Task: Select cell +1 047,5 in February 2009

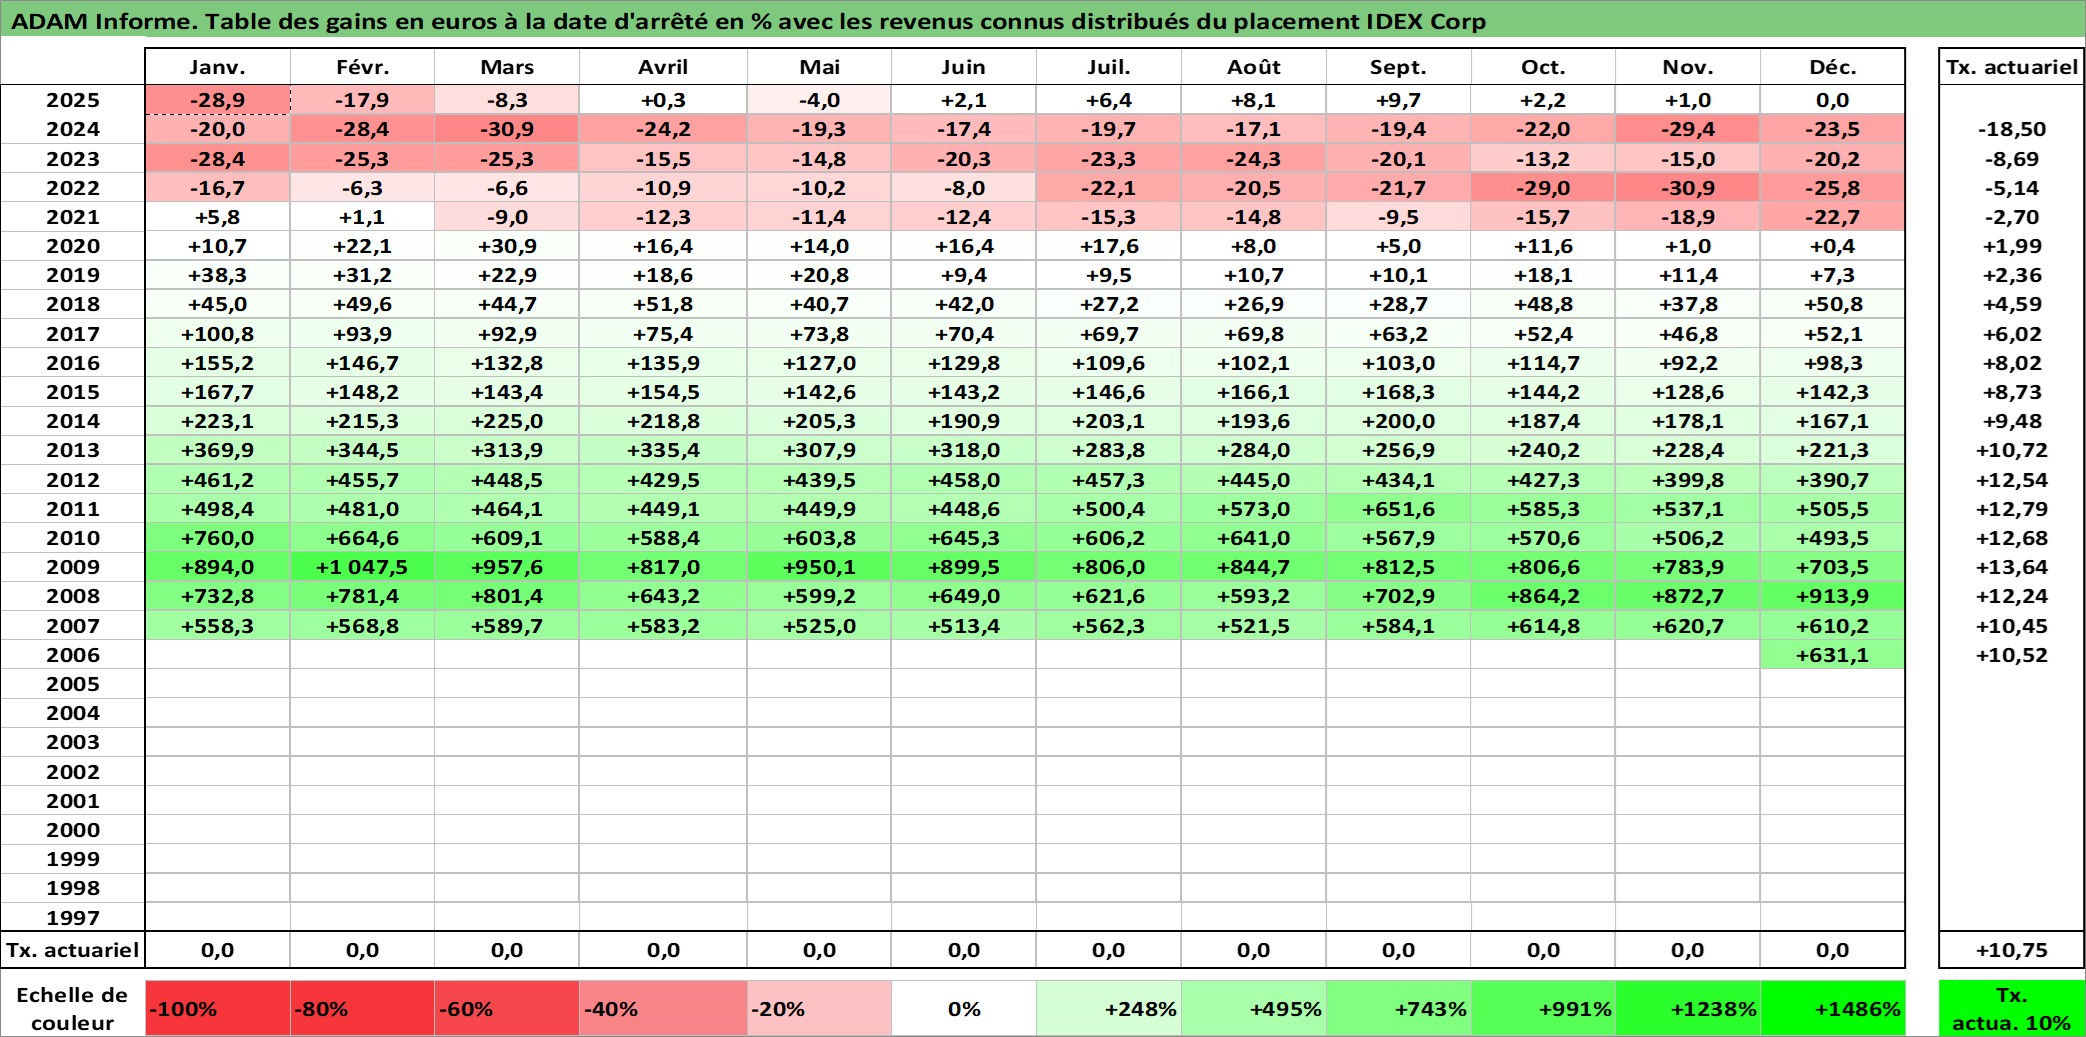Action: (362, 567)
